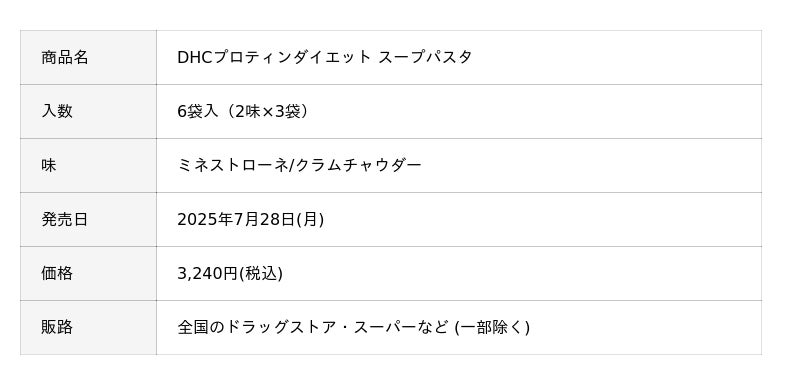This screenshot has width=800, height=385.
Task: Click the 商品名 header cell
Action: [88, 58]
